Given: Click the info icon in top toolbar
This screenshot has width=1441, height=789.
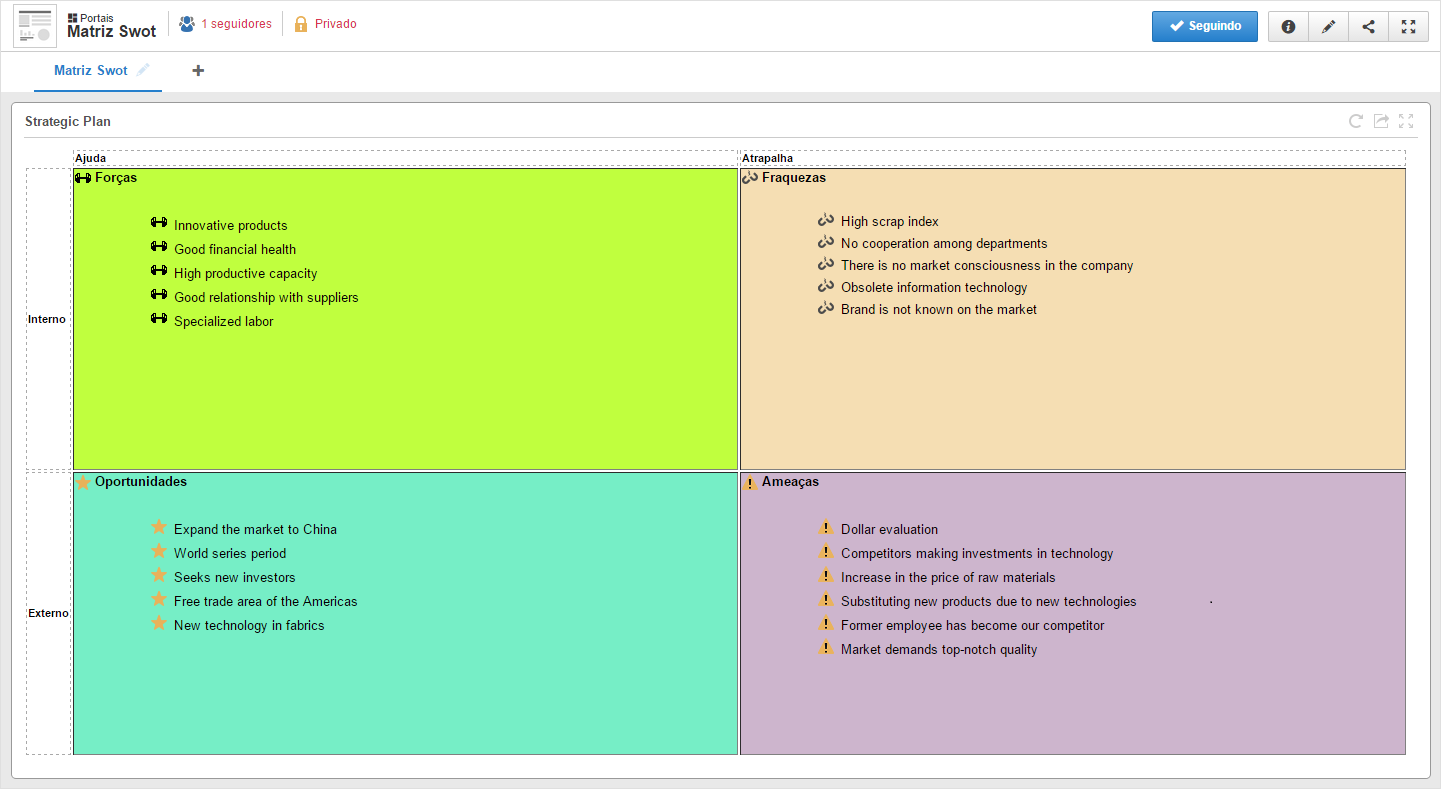Looking at the screenshot, I should coord(1288,27).
